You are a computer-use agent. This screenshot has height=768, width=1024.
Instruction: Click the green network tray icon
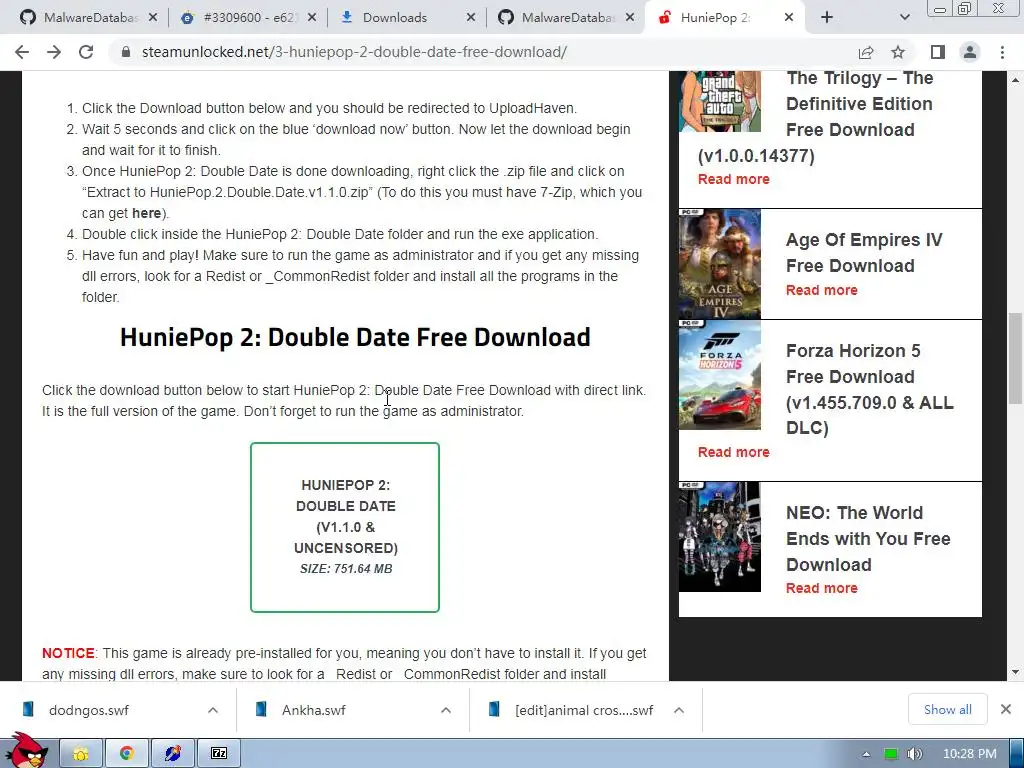891,754
